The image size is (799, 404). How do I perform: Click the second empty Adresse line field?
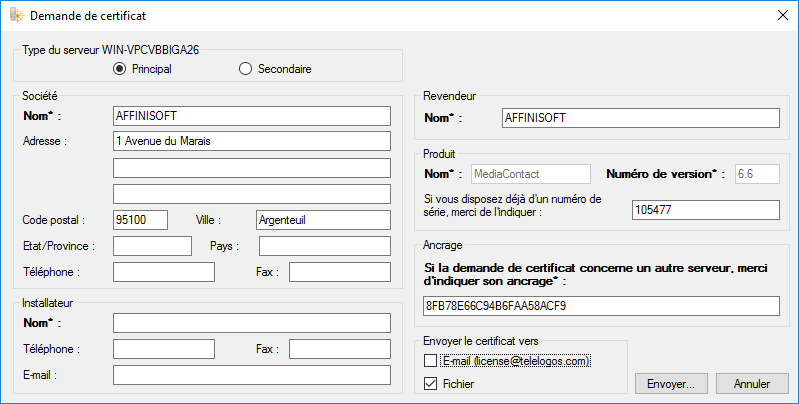pyautogui.click(x=252, y=168)
